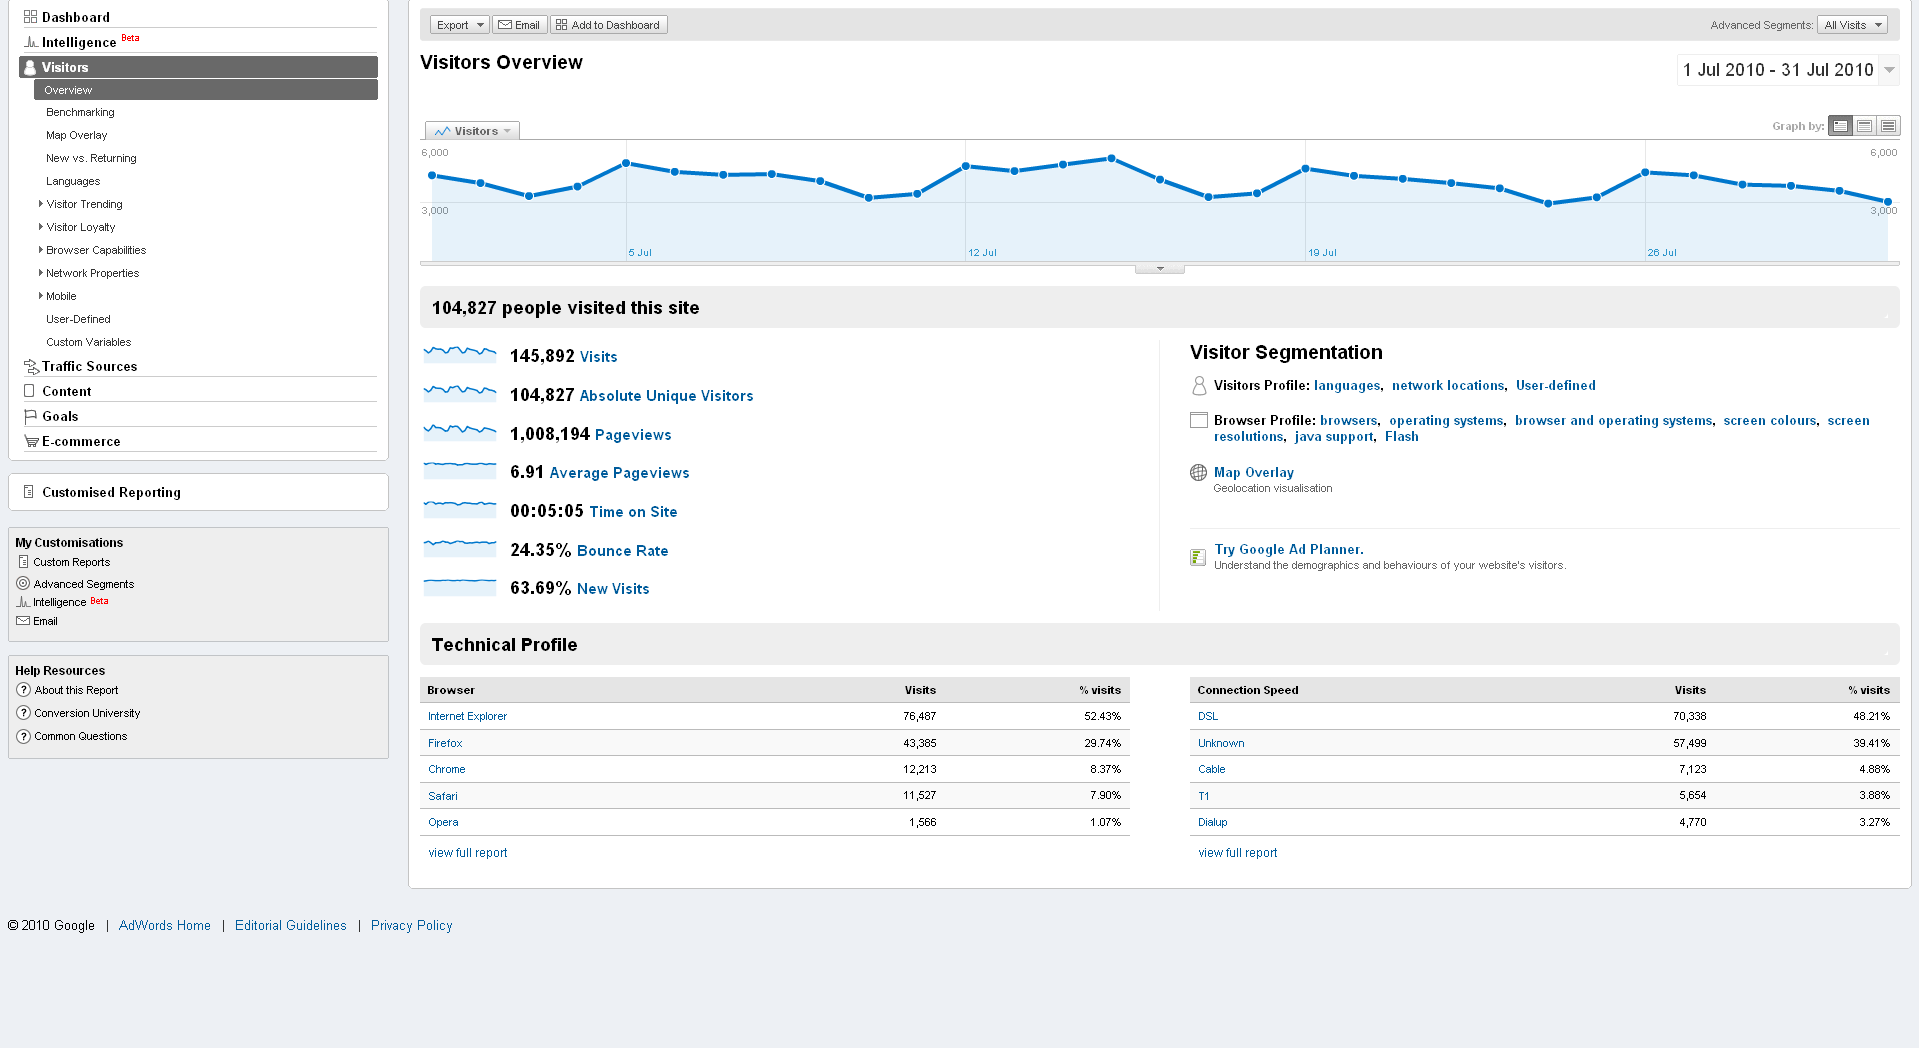Expand the Mobile submenu
The height and width of the screenshot is (1048, 1919).
click(x=41, y=296)
